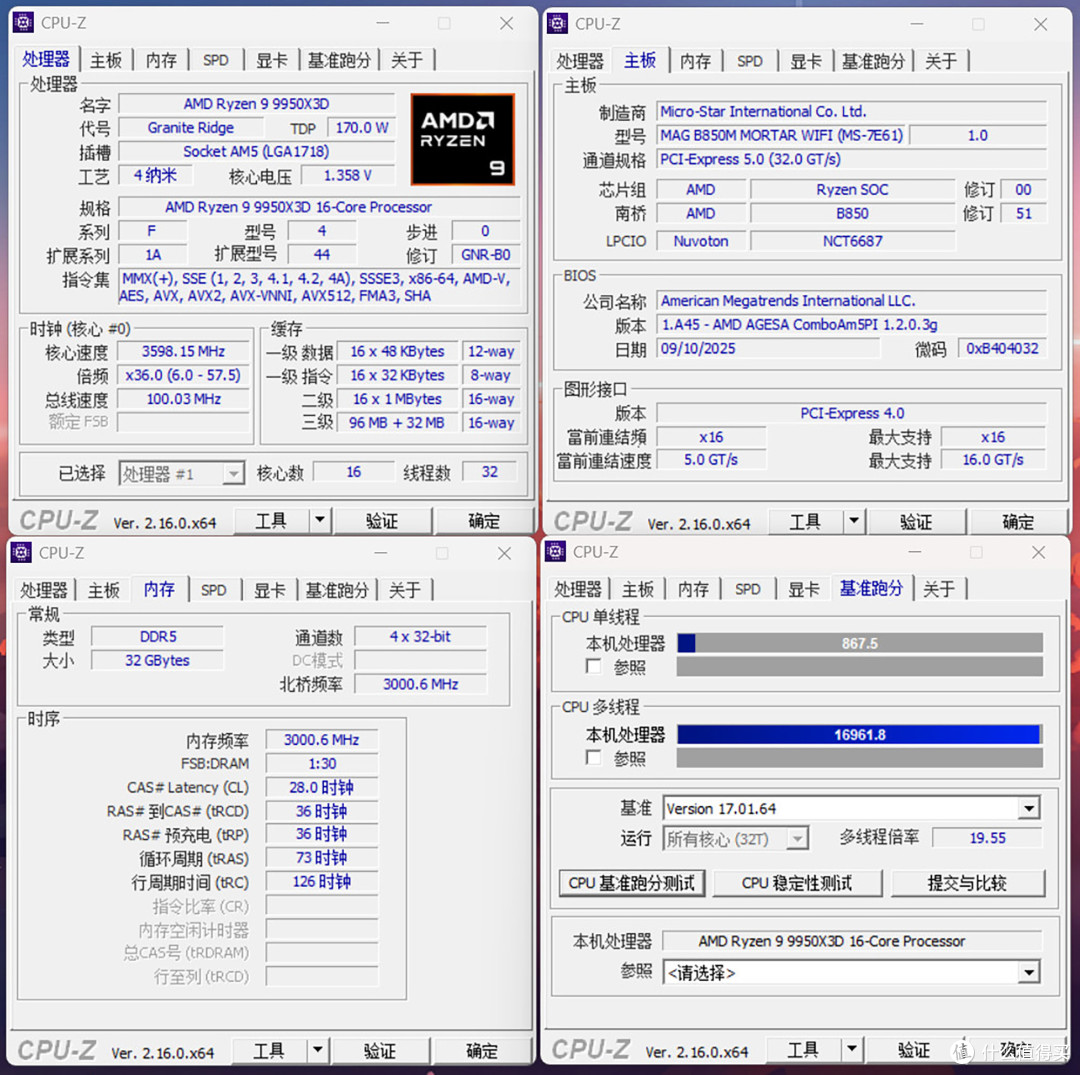Screen dimensions: 1080x1075
Task: Click the TDP value 170.0 W
Action: pos(362,128)
